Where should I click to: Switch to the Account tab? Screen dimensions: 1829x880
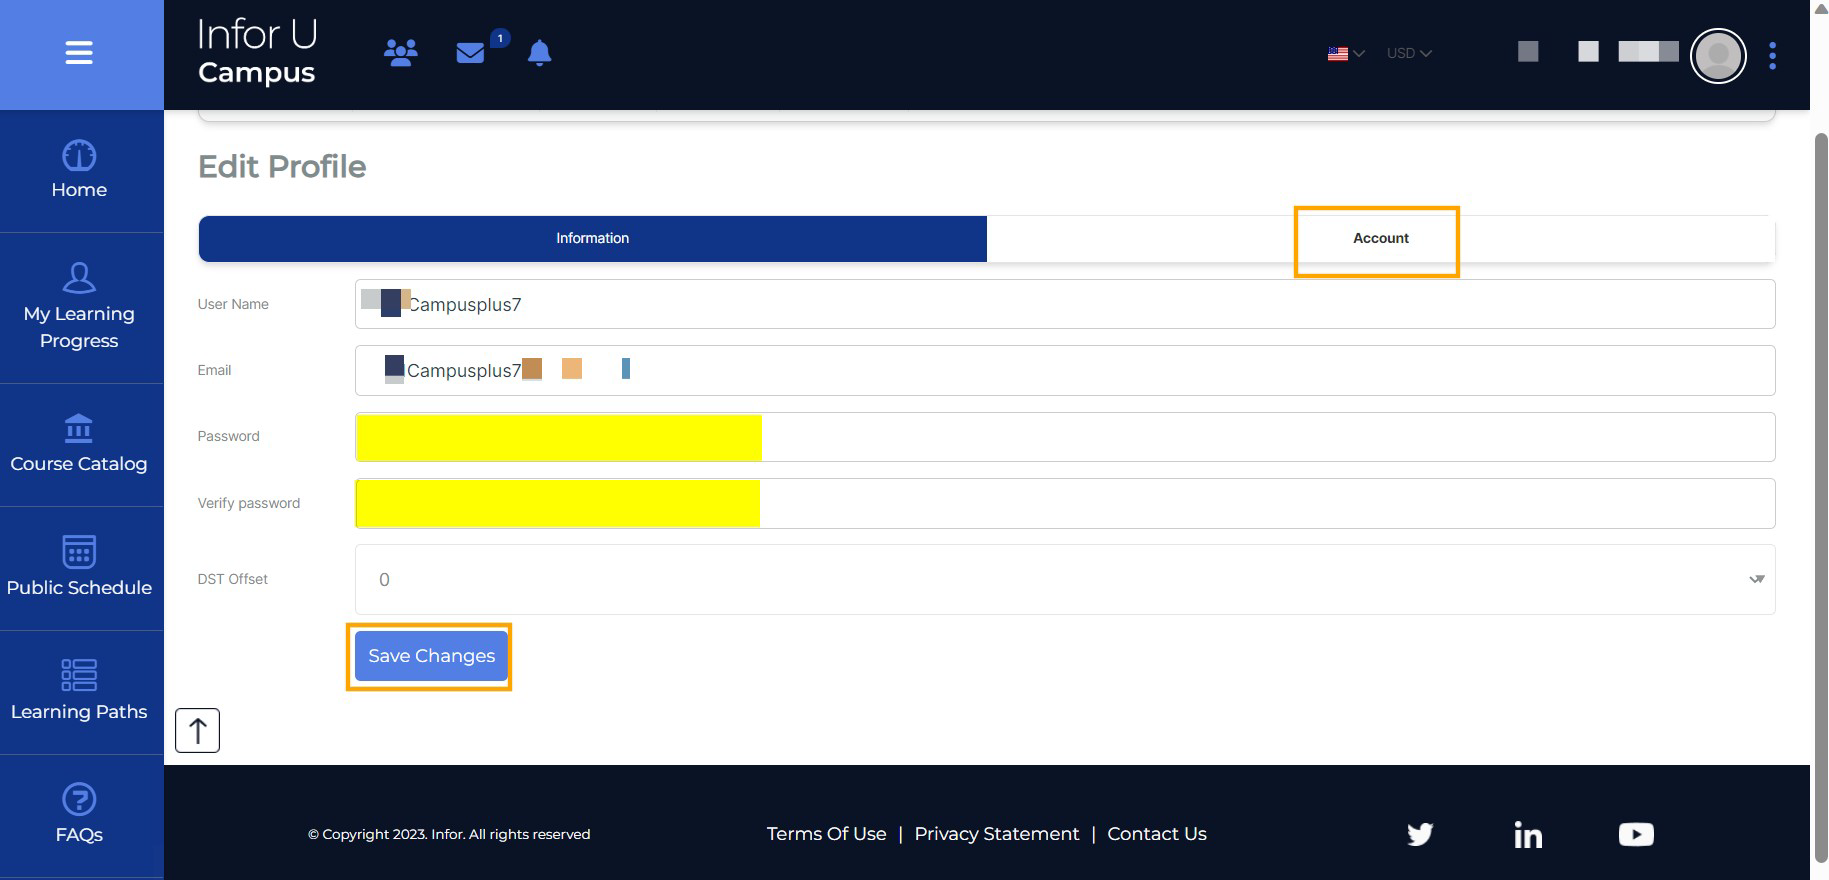pos(1380,239)
